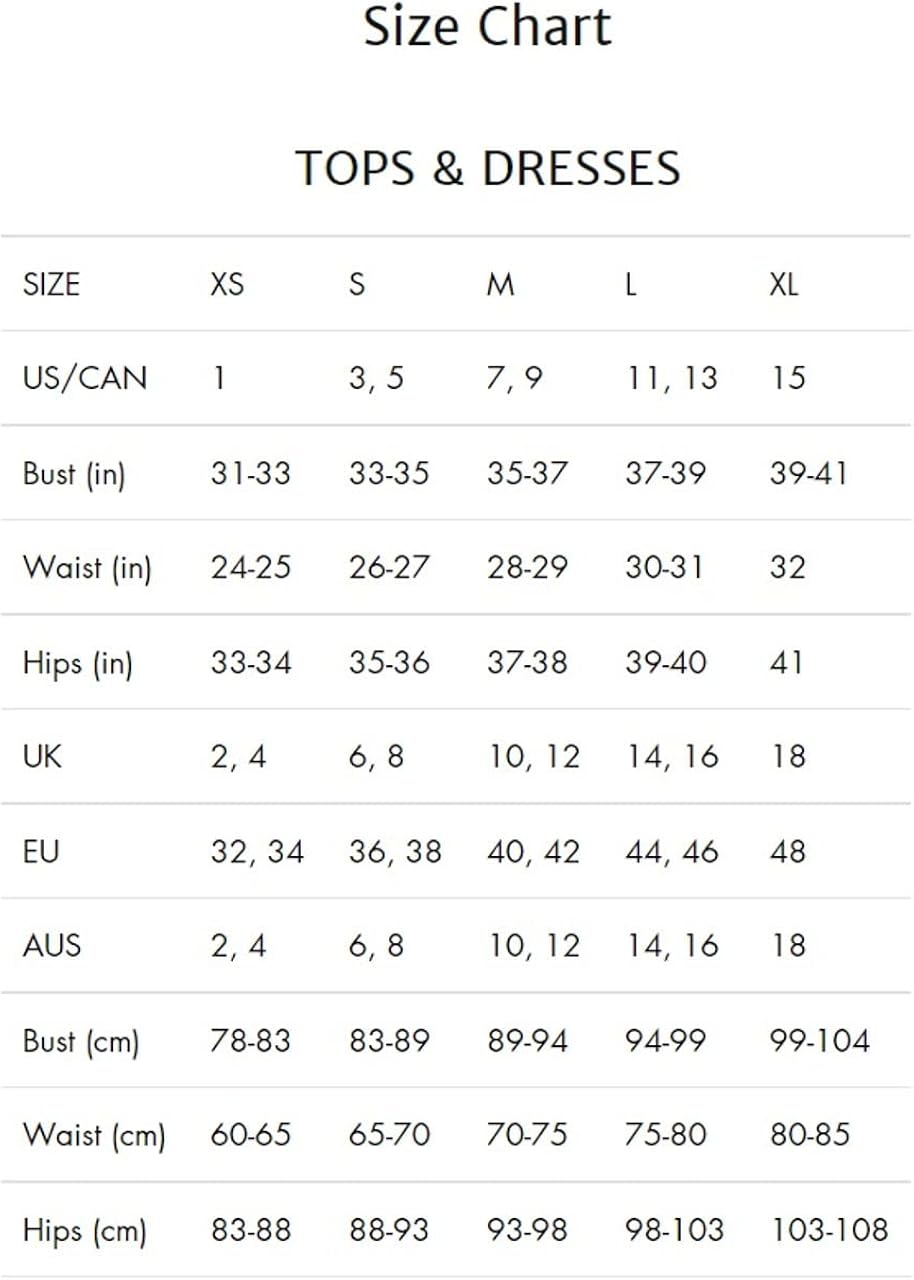Screen dimensions: 914x1280
Task: Click the Waist (cm) row label
Action: (93, 1135)
